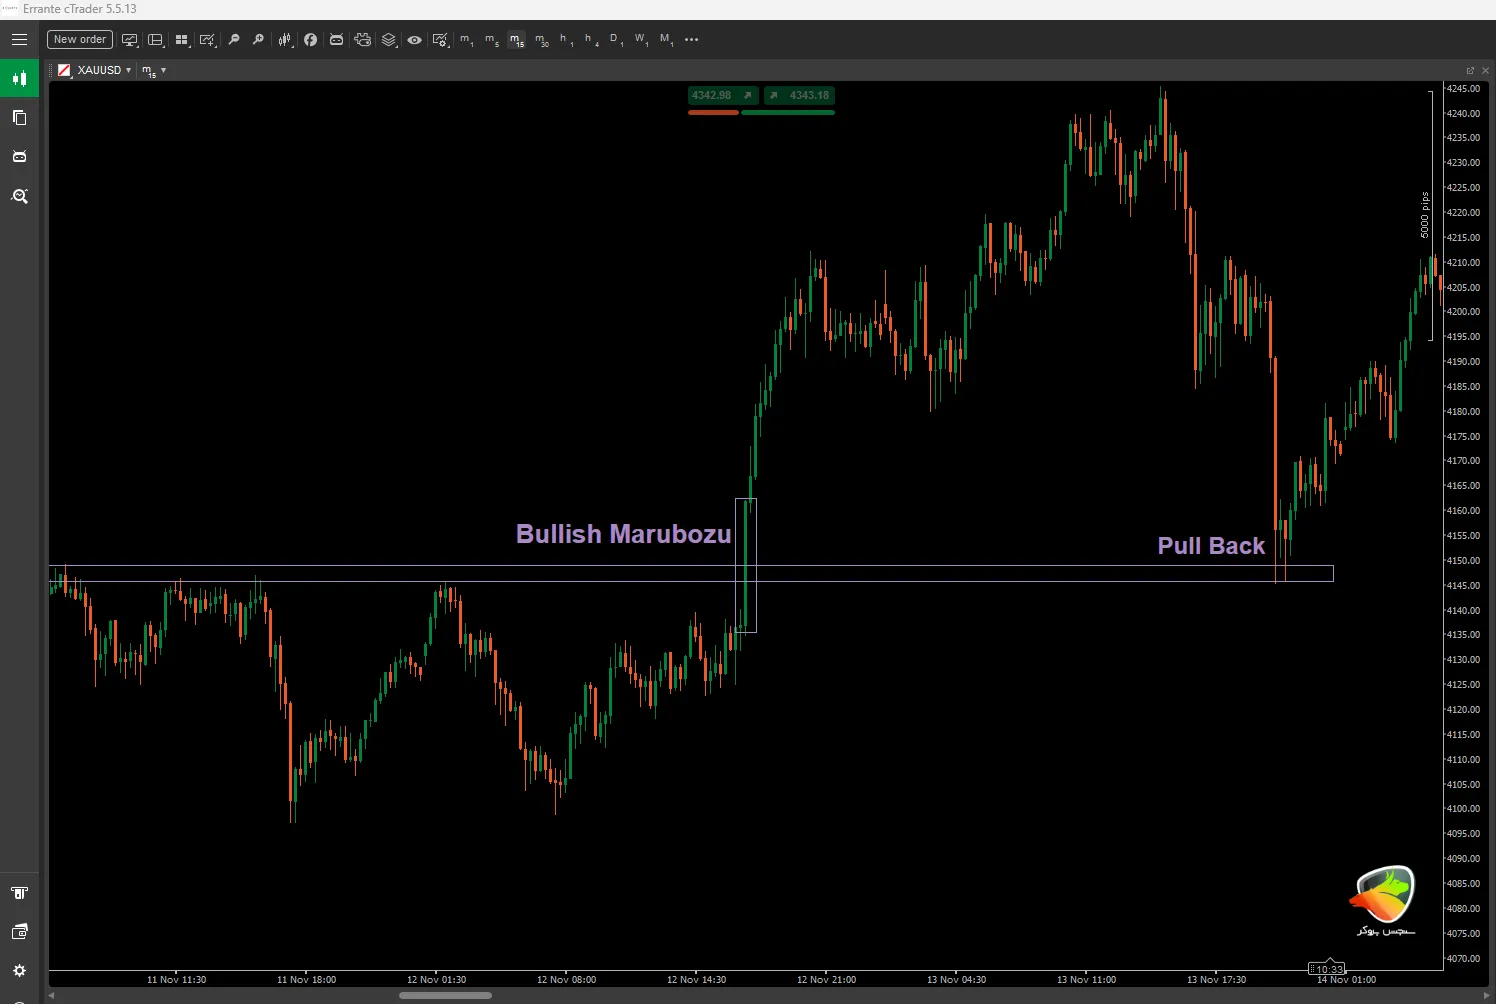Switch chart to m1 timeframe
1496x1004 pixels.
tap(466, 40)
